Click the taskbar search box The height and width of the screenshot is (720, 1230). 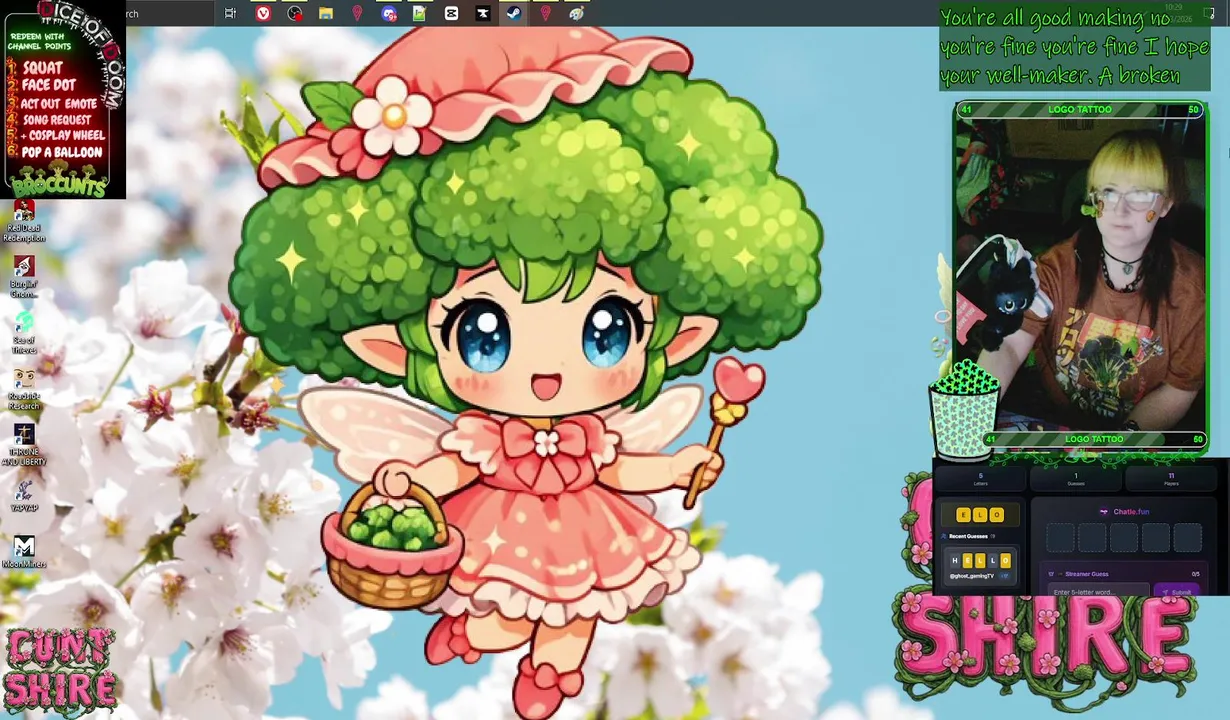170,13
